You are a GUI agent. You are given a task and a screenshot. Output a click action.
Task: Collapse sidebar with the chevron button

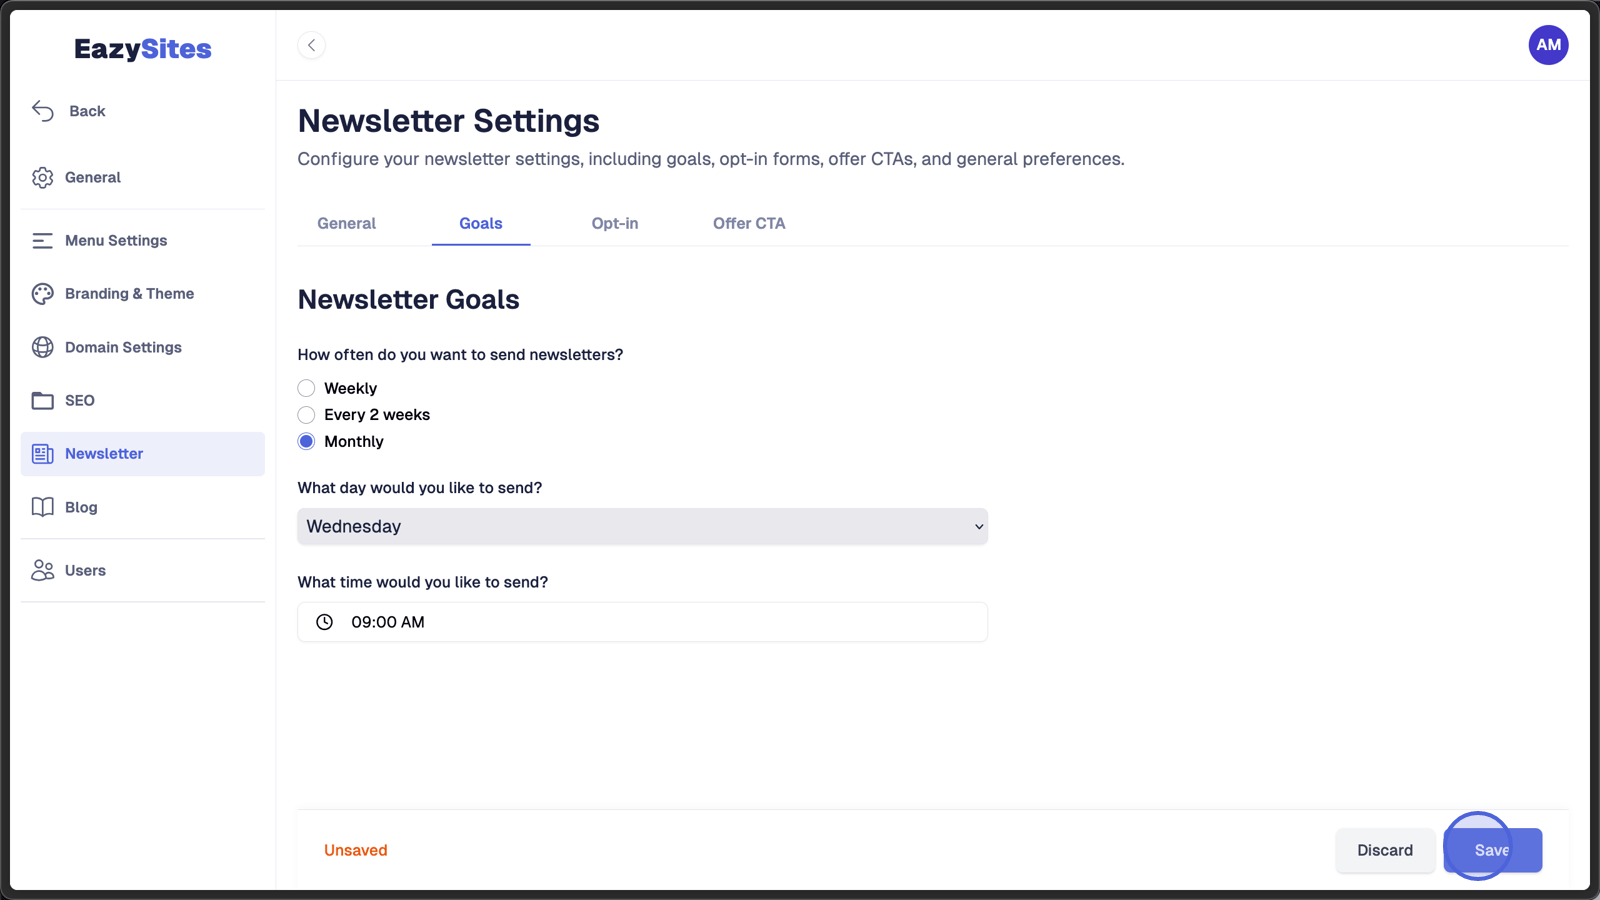[x=311, y=45]
